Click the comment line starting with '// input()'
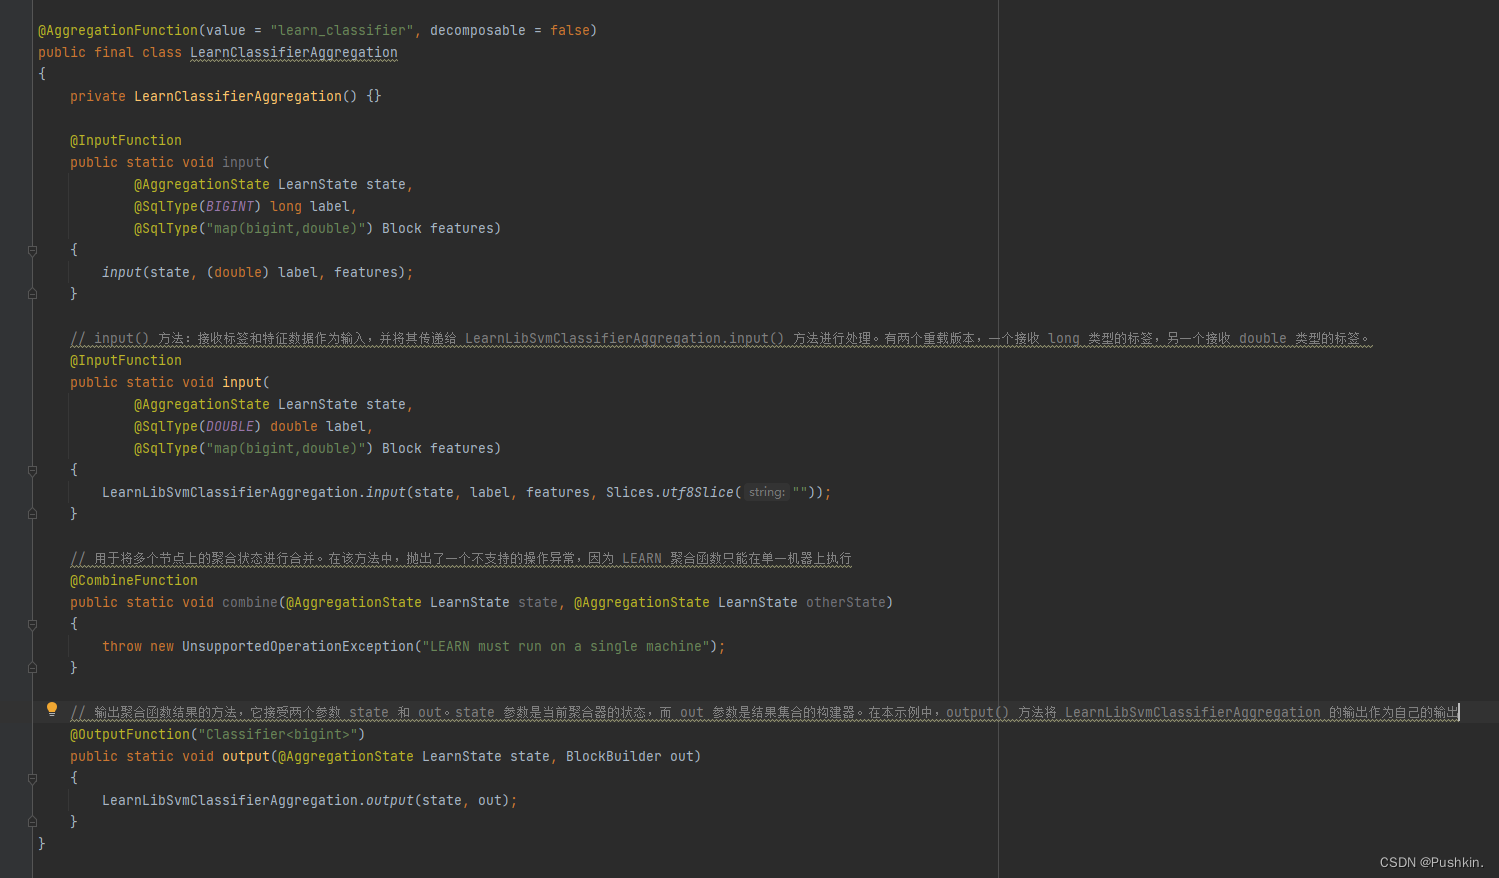Image resolution: width=1499 pixels, height=878 pixels. [x=721, y=339]
